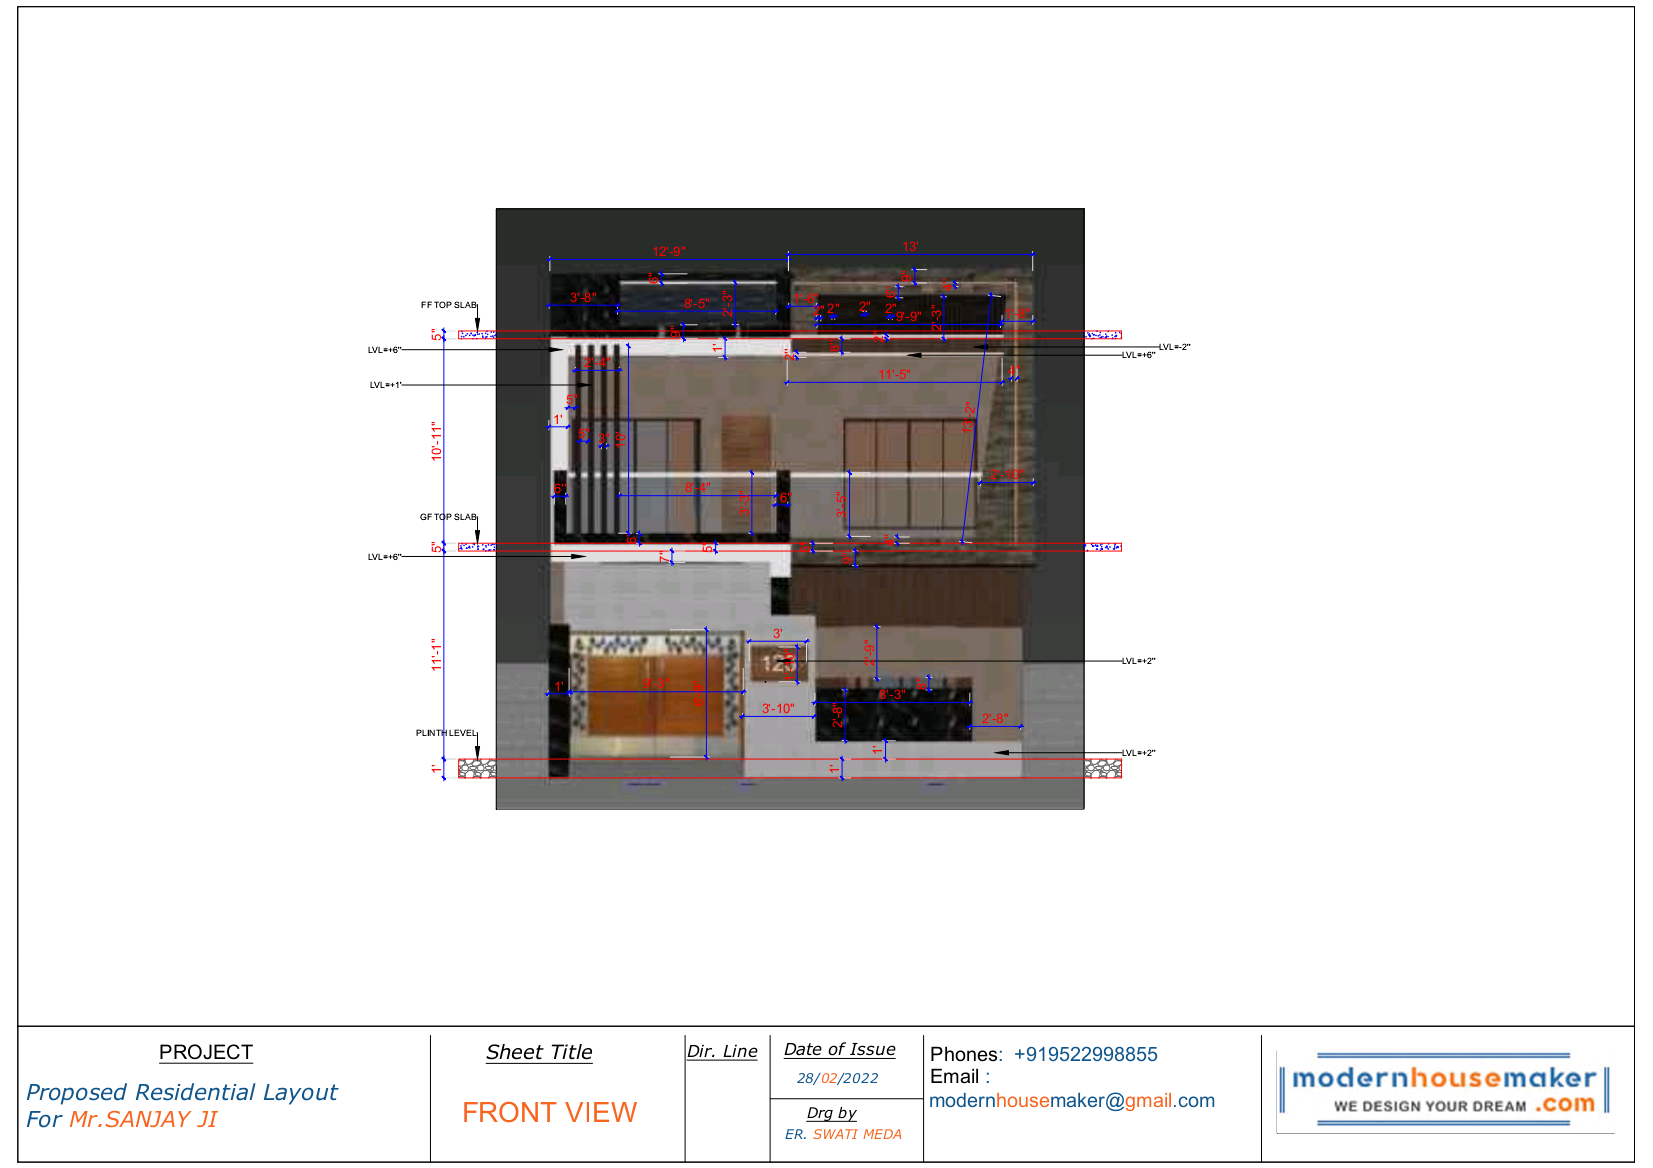Click the 10'-11" vertical dimension
Viewport: 1653px width, 1168px height.
436,440
